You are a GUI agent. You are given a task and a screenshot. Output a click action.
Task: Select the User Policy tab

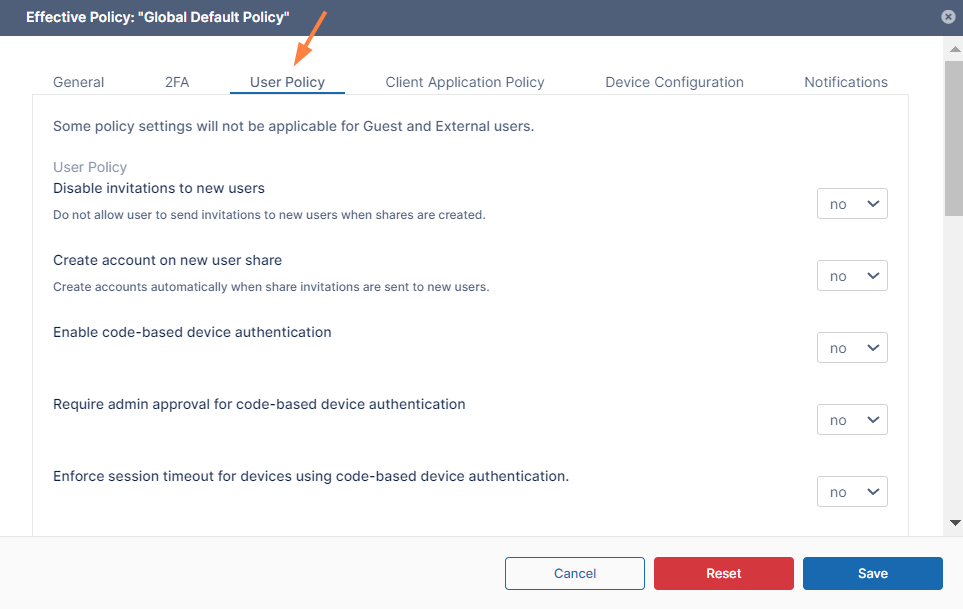(x=287, y=82)
